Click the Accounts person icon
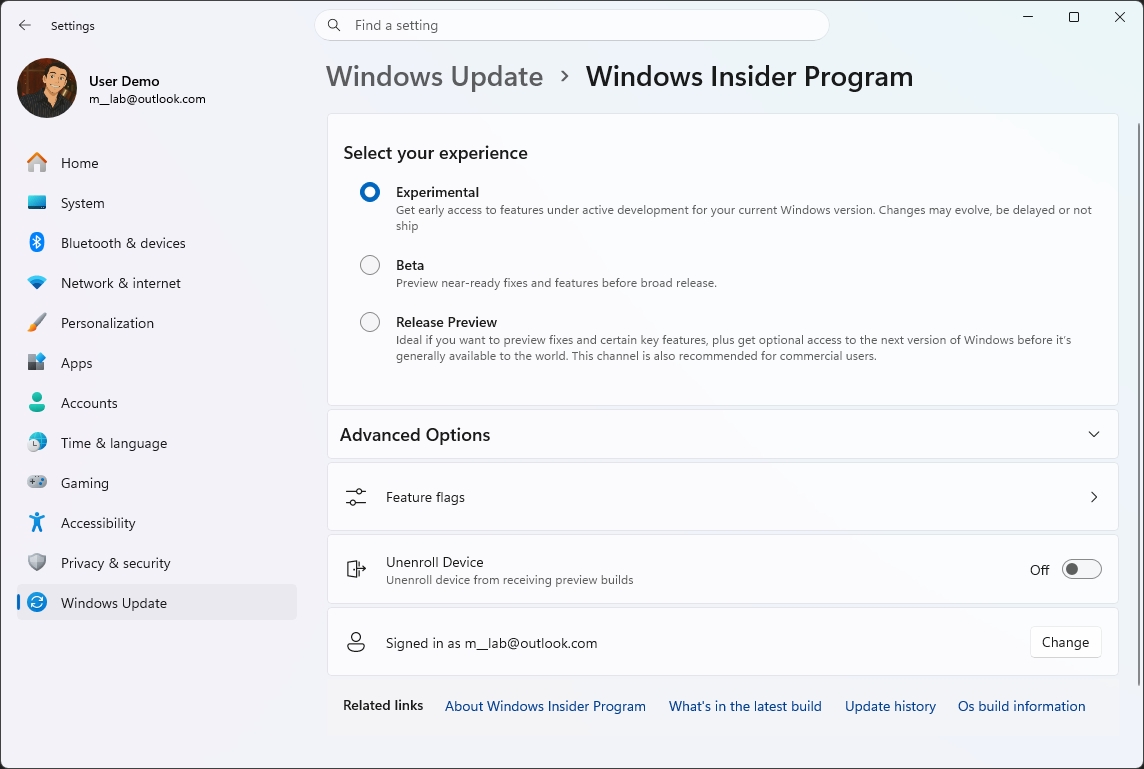Image resolution: width=1144 pixels, height=769 pixels. click(36, 403)
